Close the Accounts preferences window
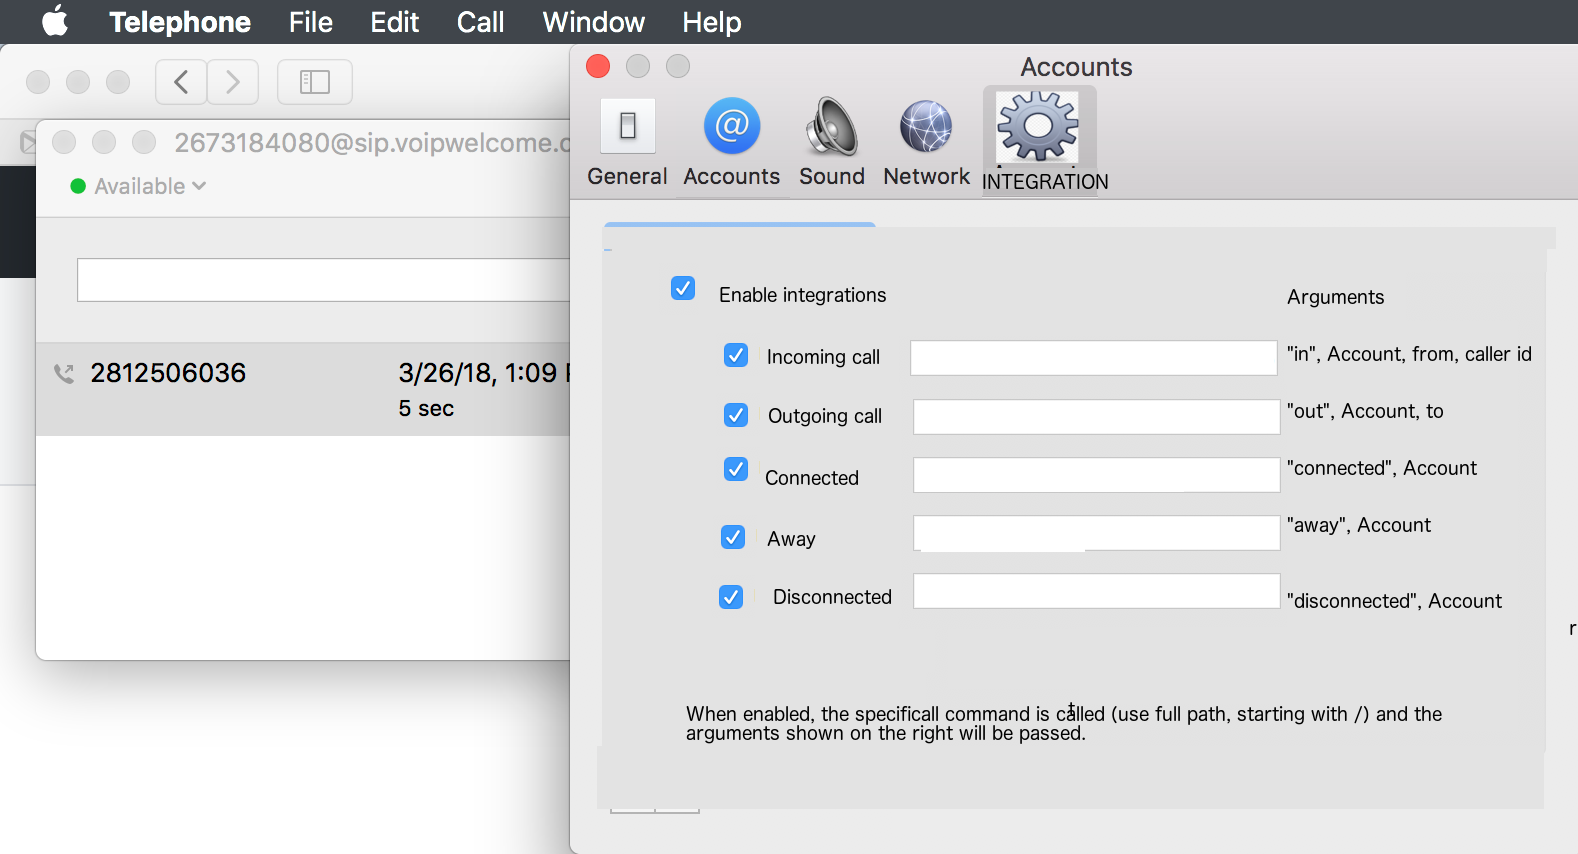This screenshot has height=854, width=1578. [x=598, y=66]
